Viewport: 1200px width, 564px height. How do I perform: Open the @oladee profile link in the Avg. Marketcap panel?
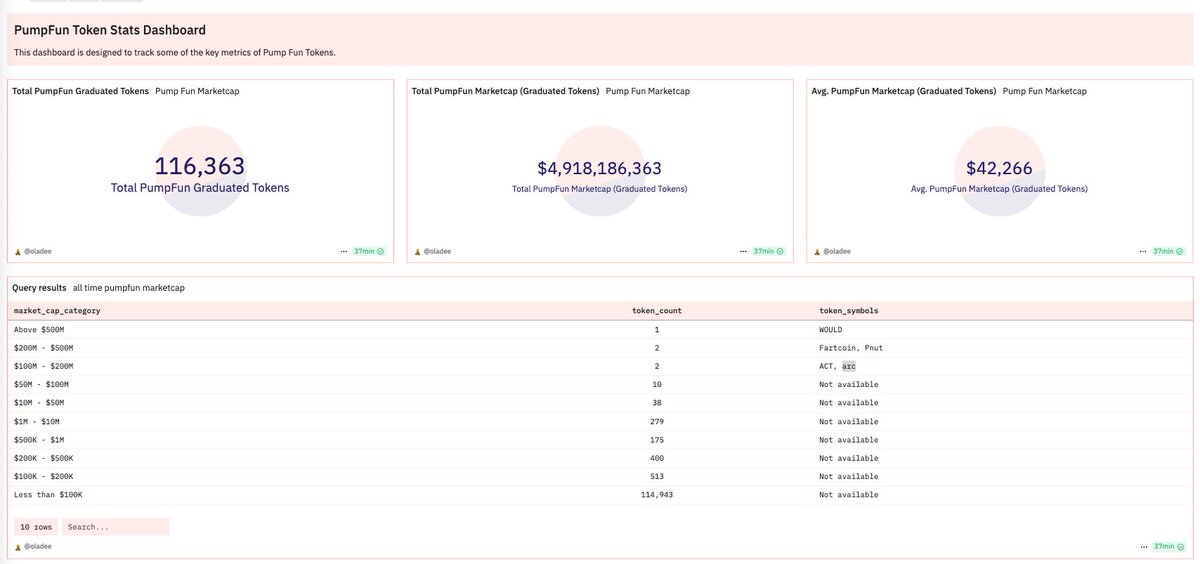tap(837, 251)
